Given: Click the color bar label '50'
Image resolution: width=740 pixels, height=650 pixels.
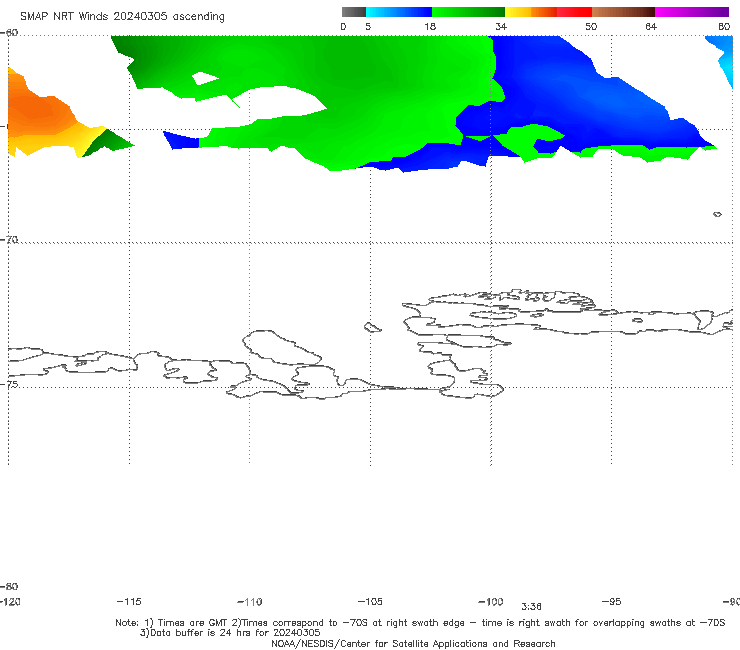Looking at the screenshot, I should click(591, 27).
